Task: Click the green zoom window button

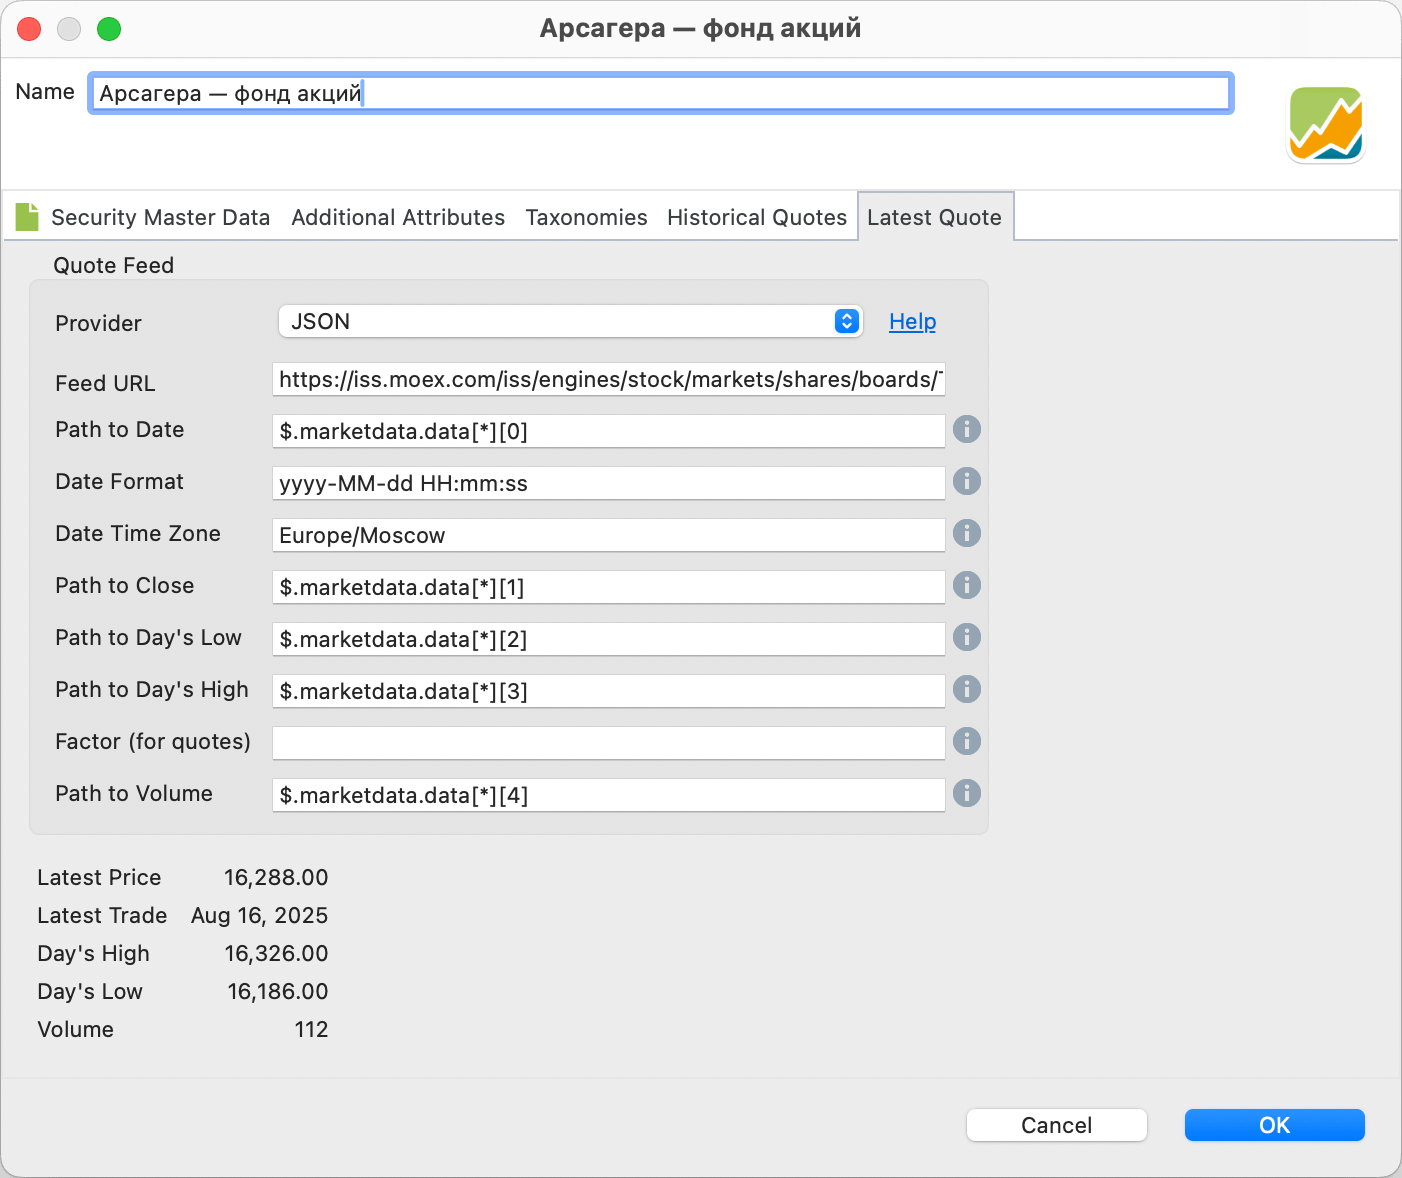Action: point(109,29)
